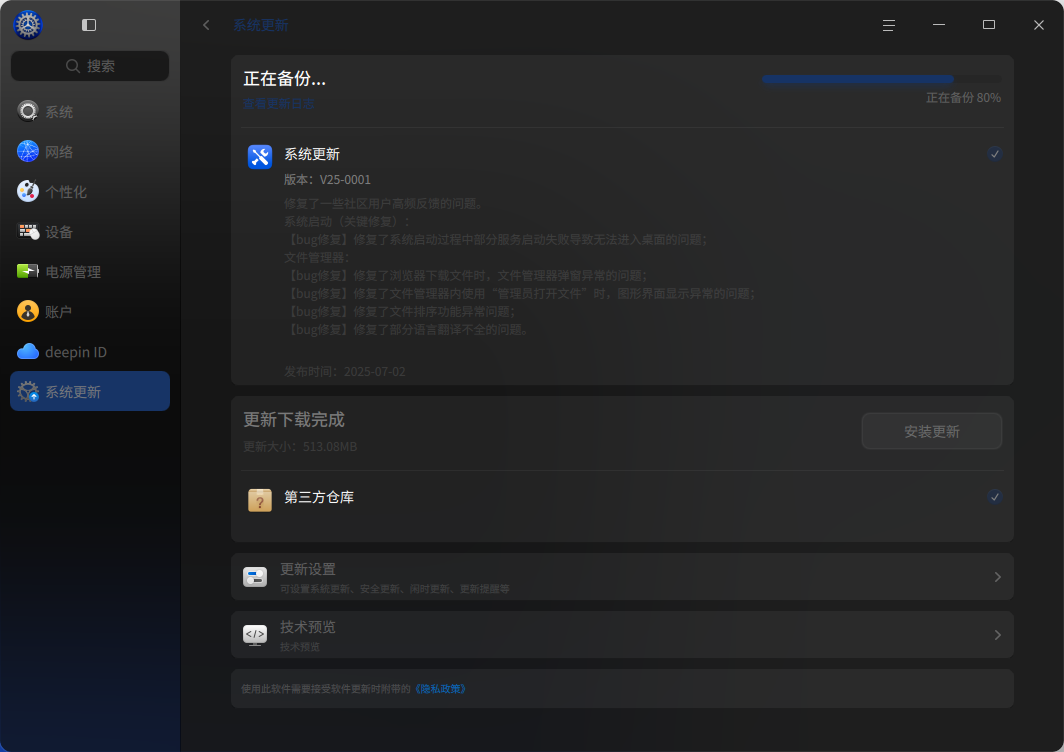1064x752 pixels.
Task: Click the 更新设置 toggle icon
Action: pos(255,577)
